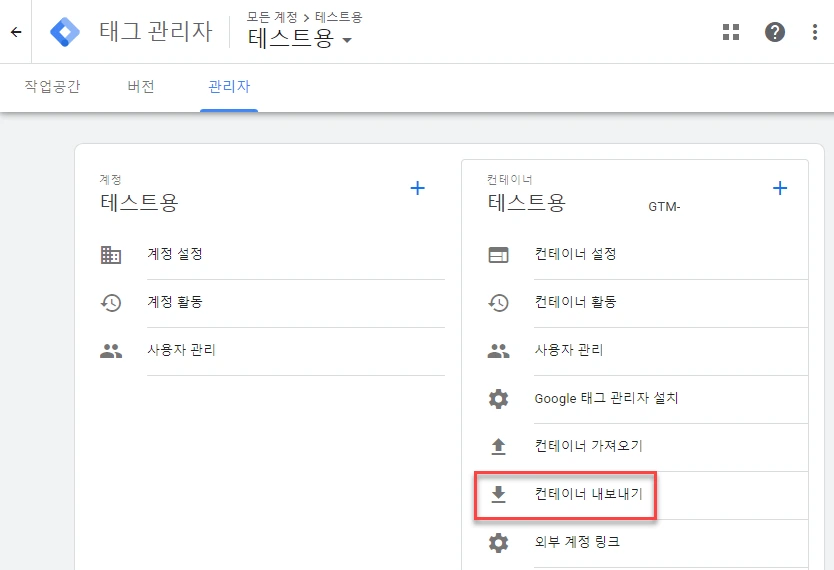Viewport: 834px width, 570px height.
Task: Go back using the left arrow icon
Action: [x=16, y=32]
